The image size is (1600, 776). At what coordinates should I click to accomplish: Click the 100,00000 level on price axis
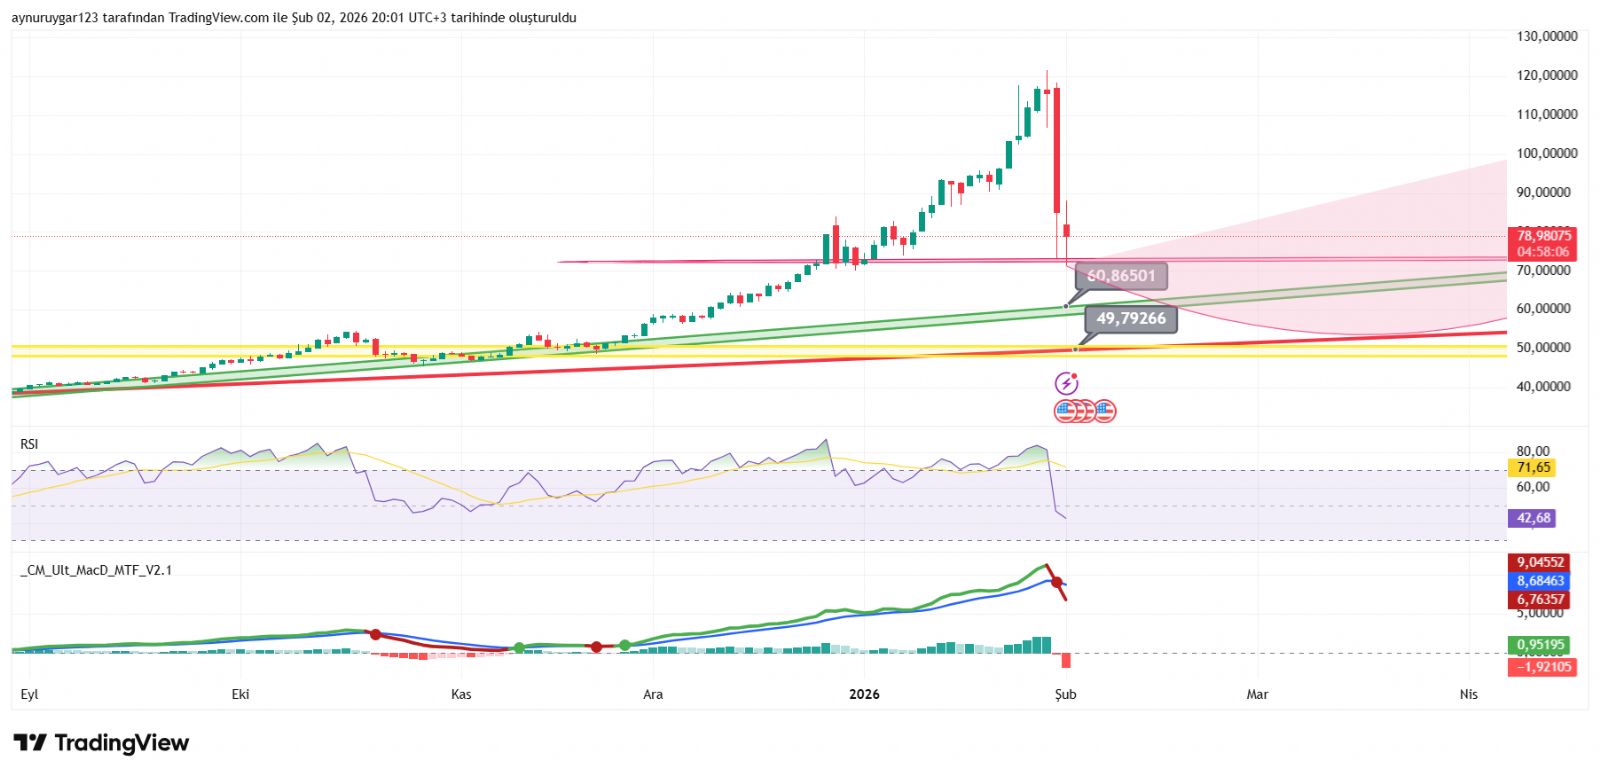tap(1546, 154)
